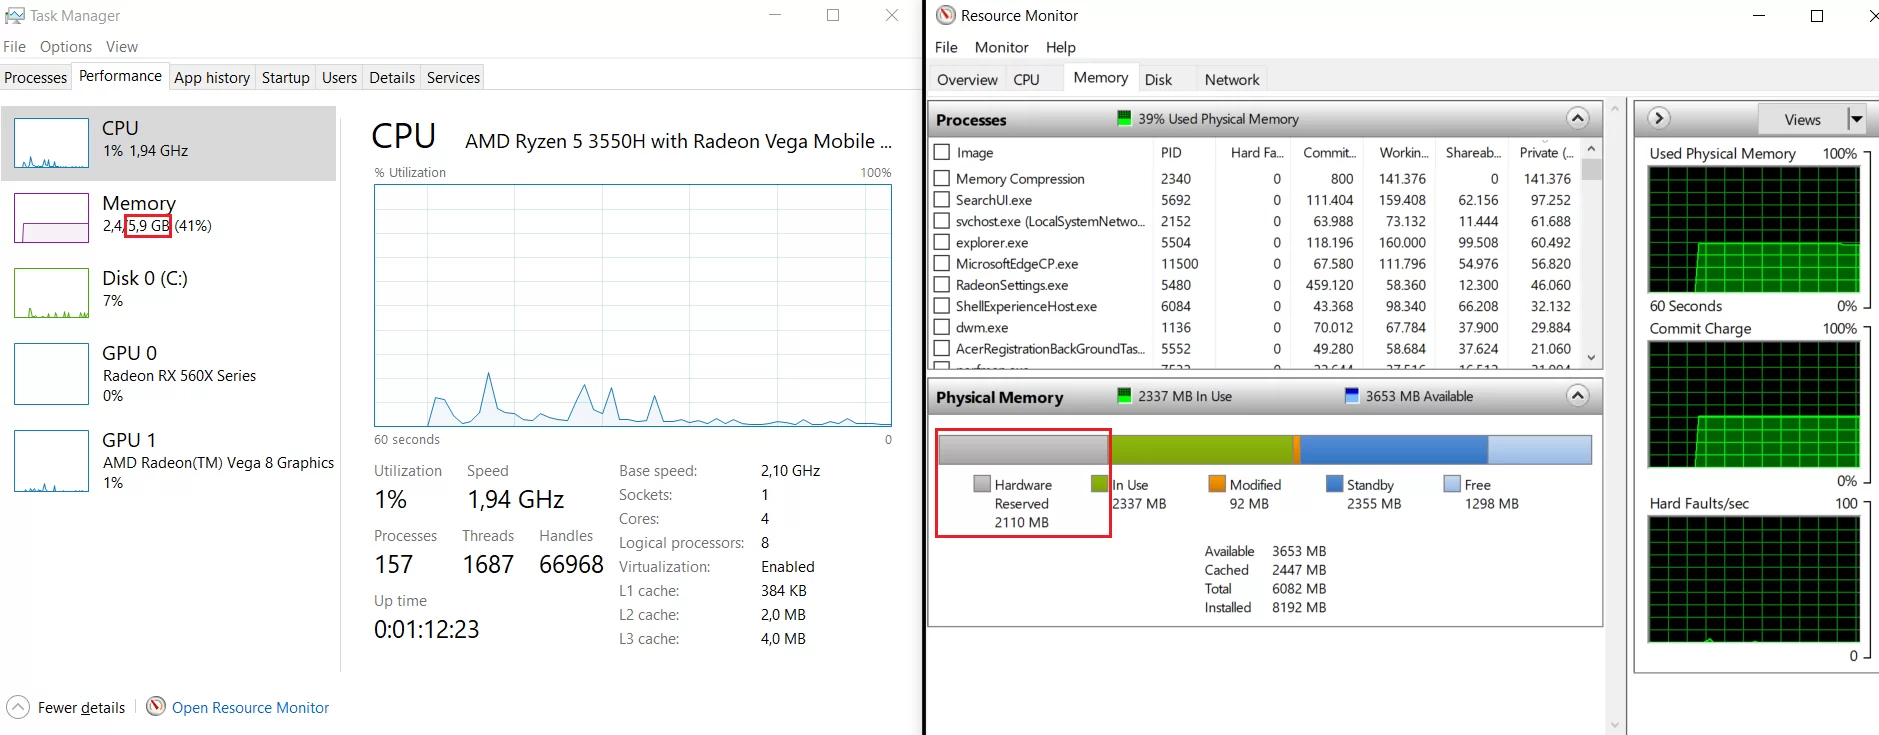Open the Views dropdown arrow
This screenshot has width=1879, height=735.
tap(1856, 119)
